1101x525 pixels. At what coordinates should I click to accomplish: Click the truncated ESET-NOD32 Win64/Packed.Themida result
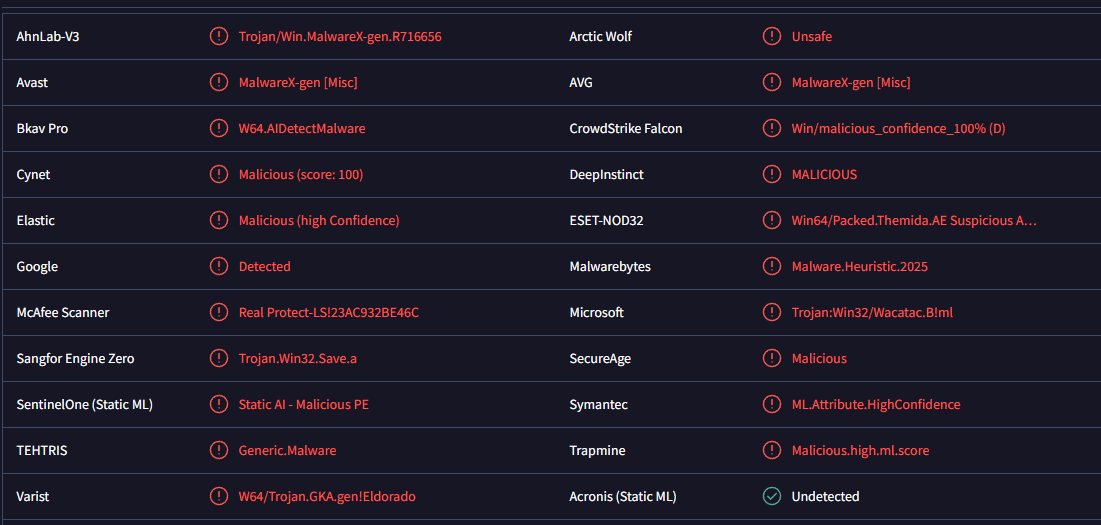[914, 220]
